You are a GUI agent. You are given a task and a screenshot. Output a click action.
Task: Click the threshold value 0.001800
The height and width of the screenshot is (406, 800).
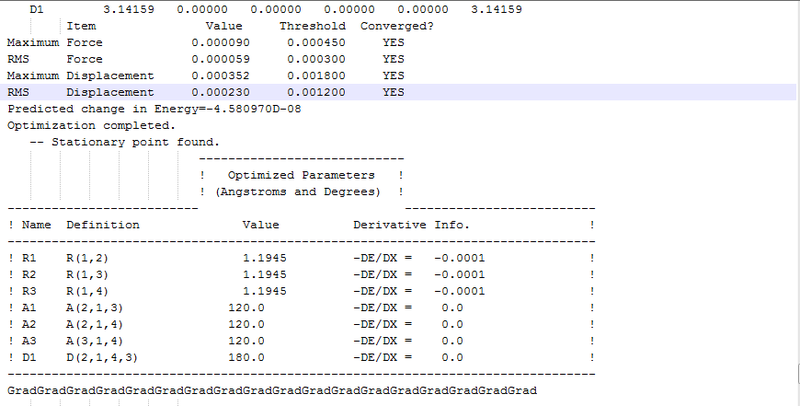click(316, 76)
